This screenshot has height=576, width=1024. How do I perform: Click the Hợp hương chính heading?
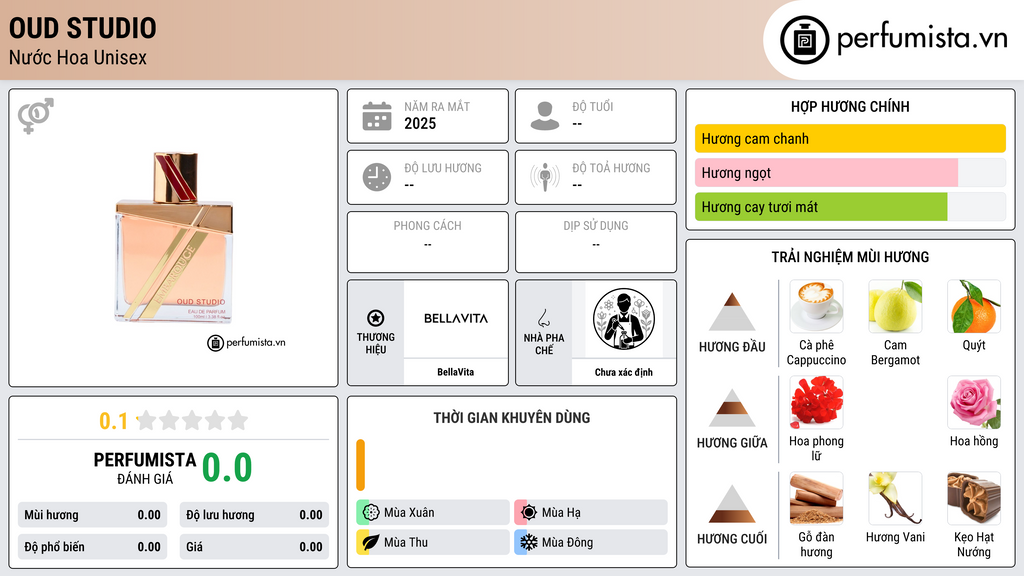click(x=850, y=106)
